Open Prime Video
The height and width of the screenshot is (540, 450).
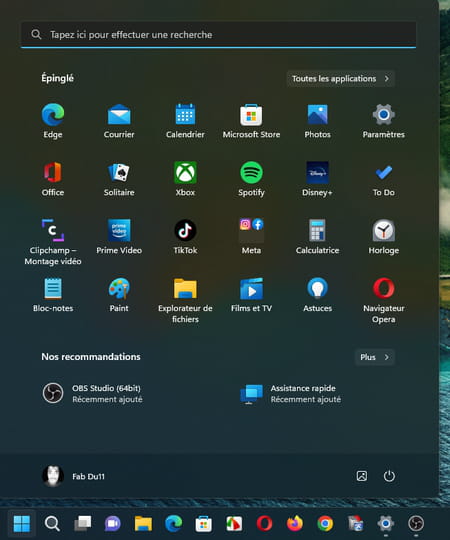(119, 236)
